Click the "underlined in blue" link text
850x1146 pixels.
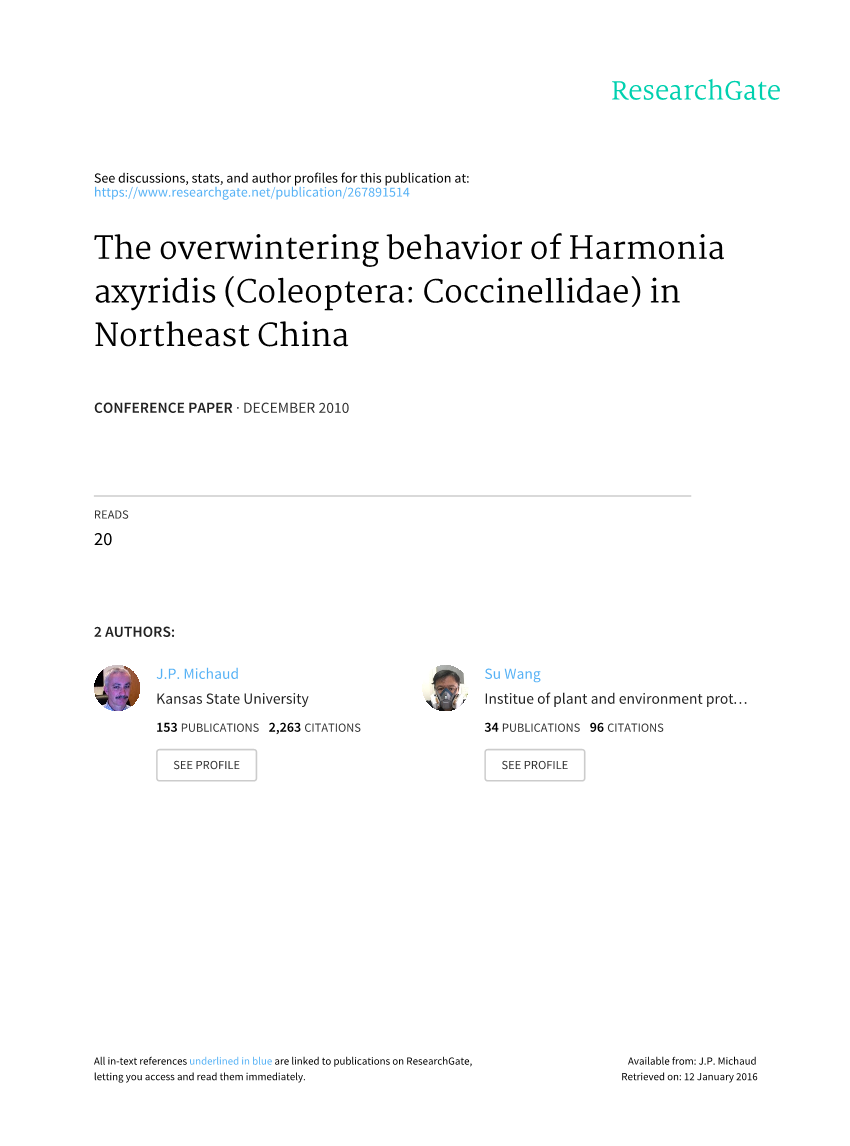[230, 1061]
